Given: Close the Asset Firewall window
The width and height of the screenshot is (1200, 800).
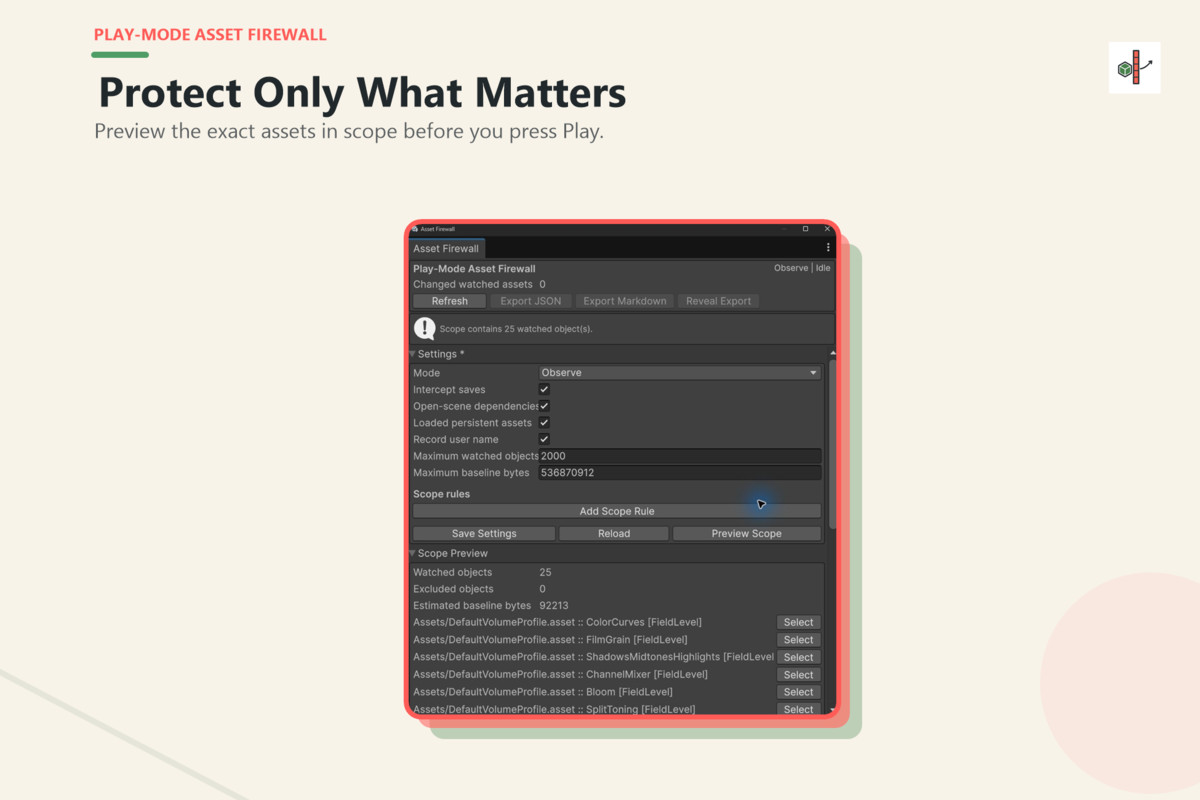Looking at the screenshot, I should pos(827,229).
